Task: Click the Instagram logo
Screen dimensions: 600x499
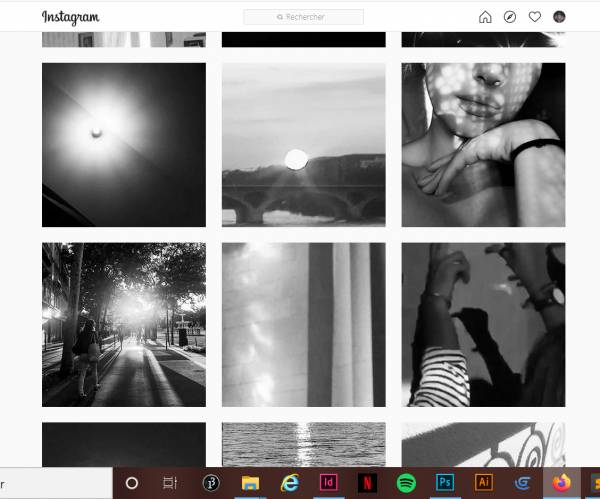Action: 70,17
